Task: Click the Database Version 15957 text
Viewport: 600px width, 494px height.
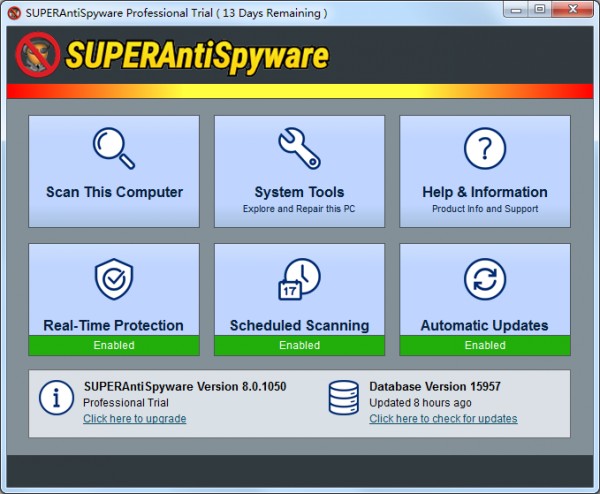Action: [435, 386]
